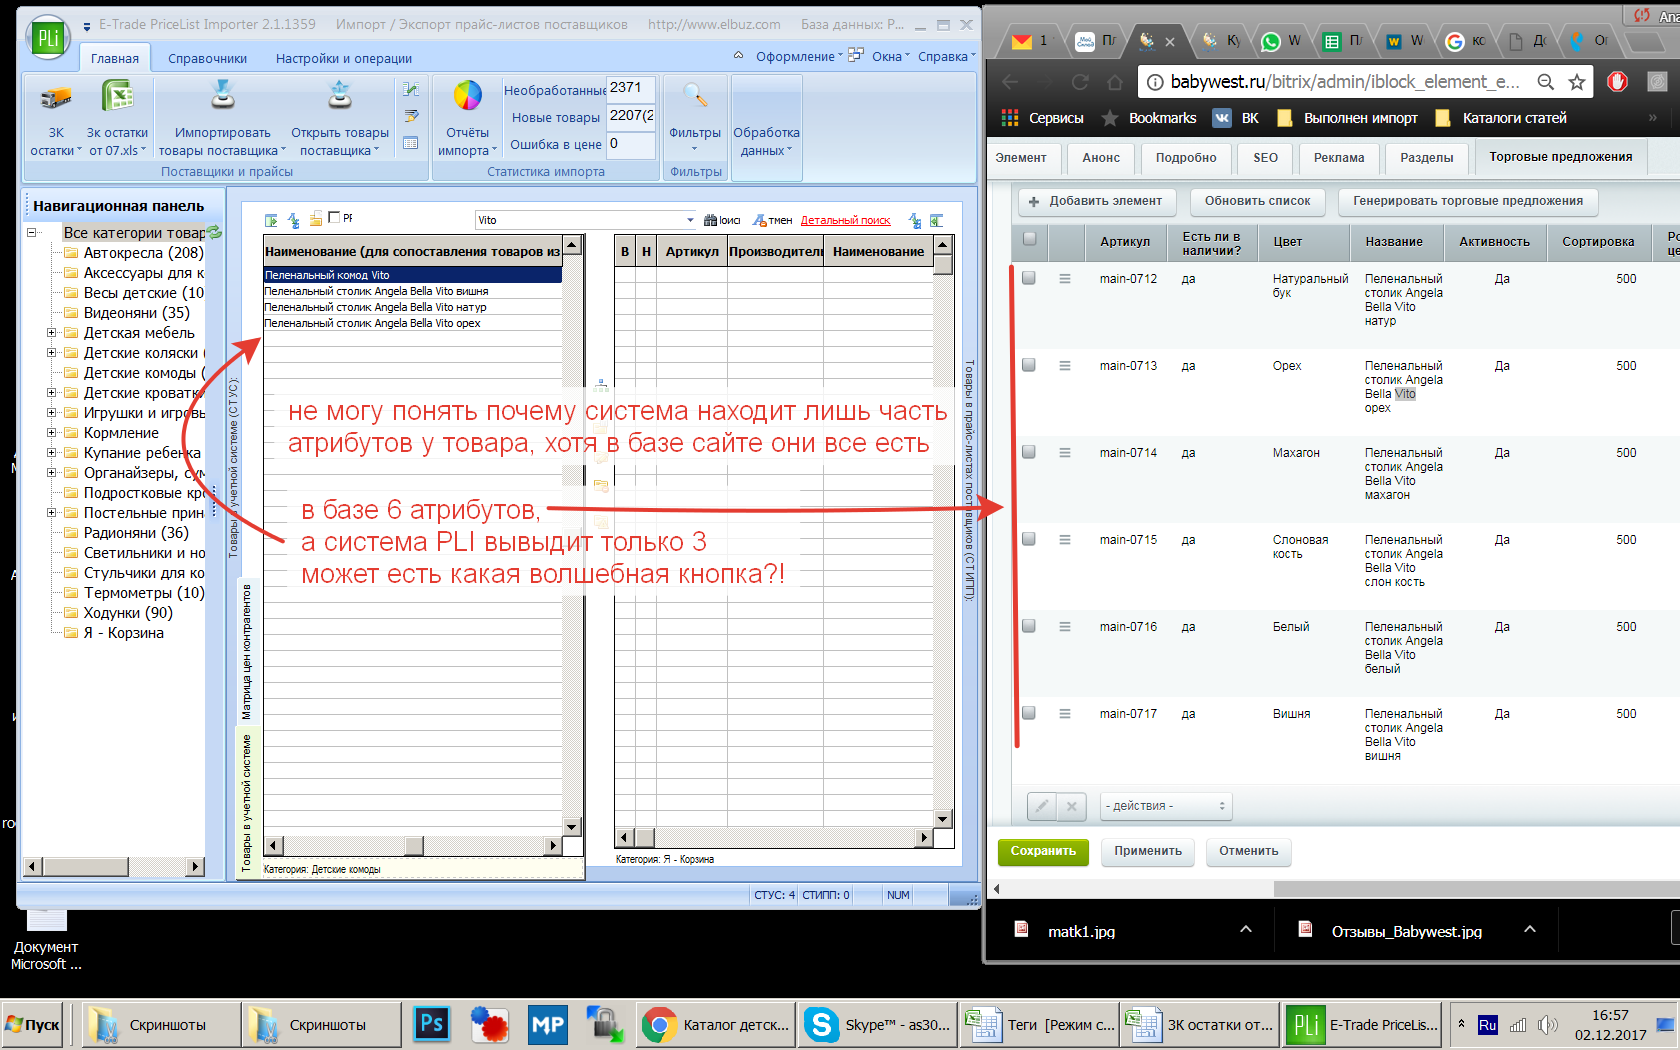Expand the Постельные принадлежности category

click(x=52, y=513)
